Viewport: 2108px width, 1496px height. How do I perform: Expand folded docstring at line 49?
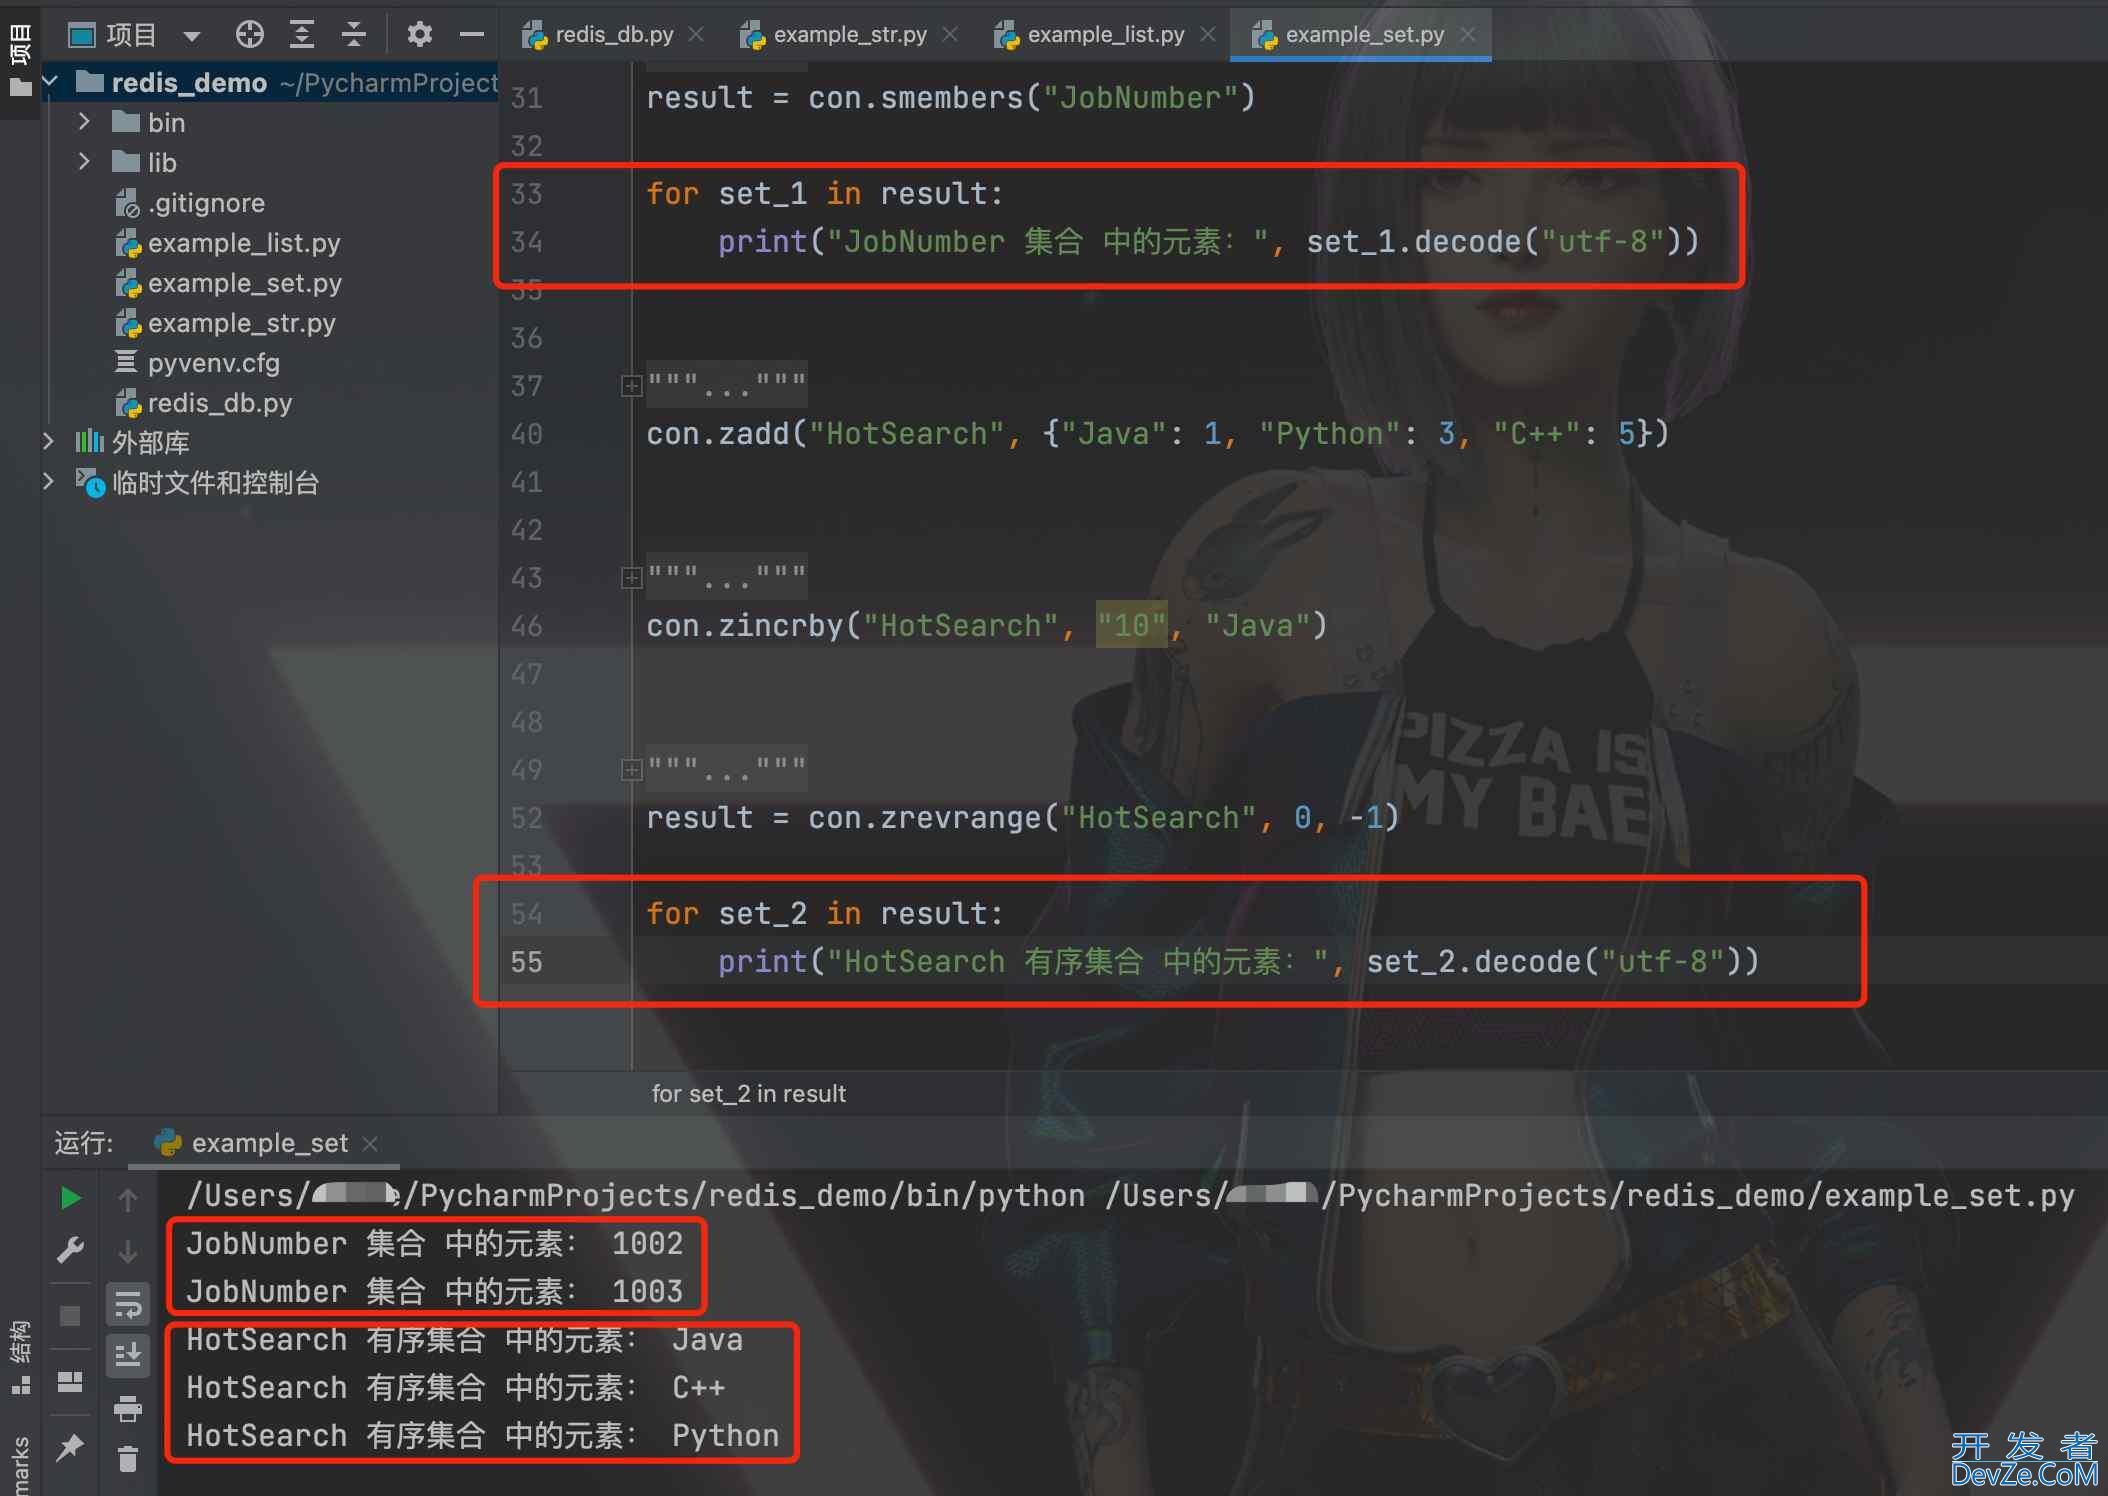click(631, 770)
